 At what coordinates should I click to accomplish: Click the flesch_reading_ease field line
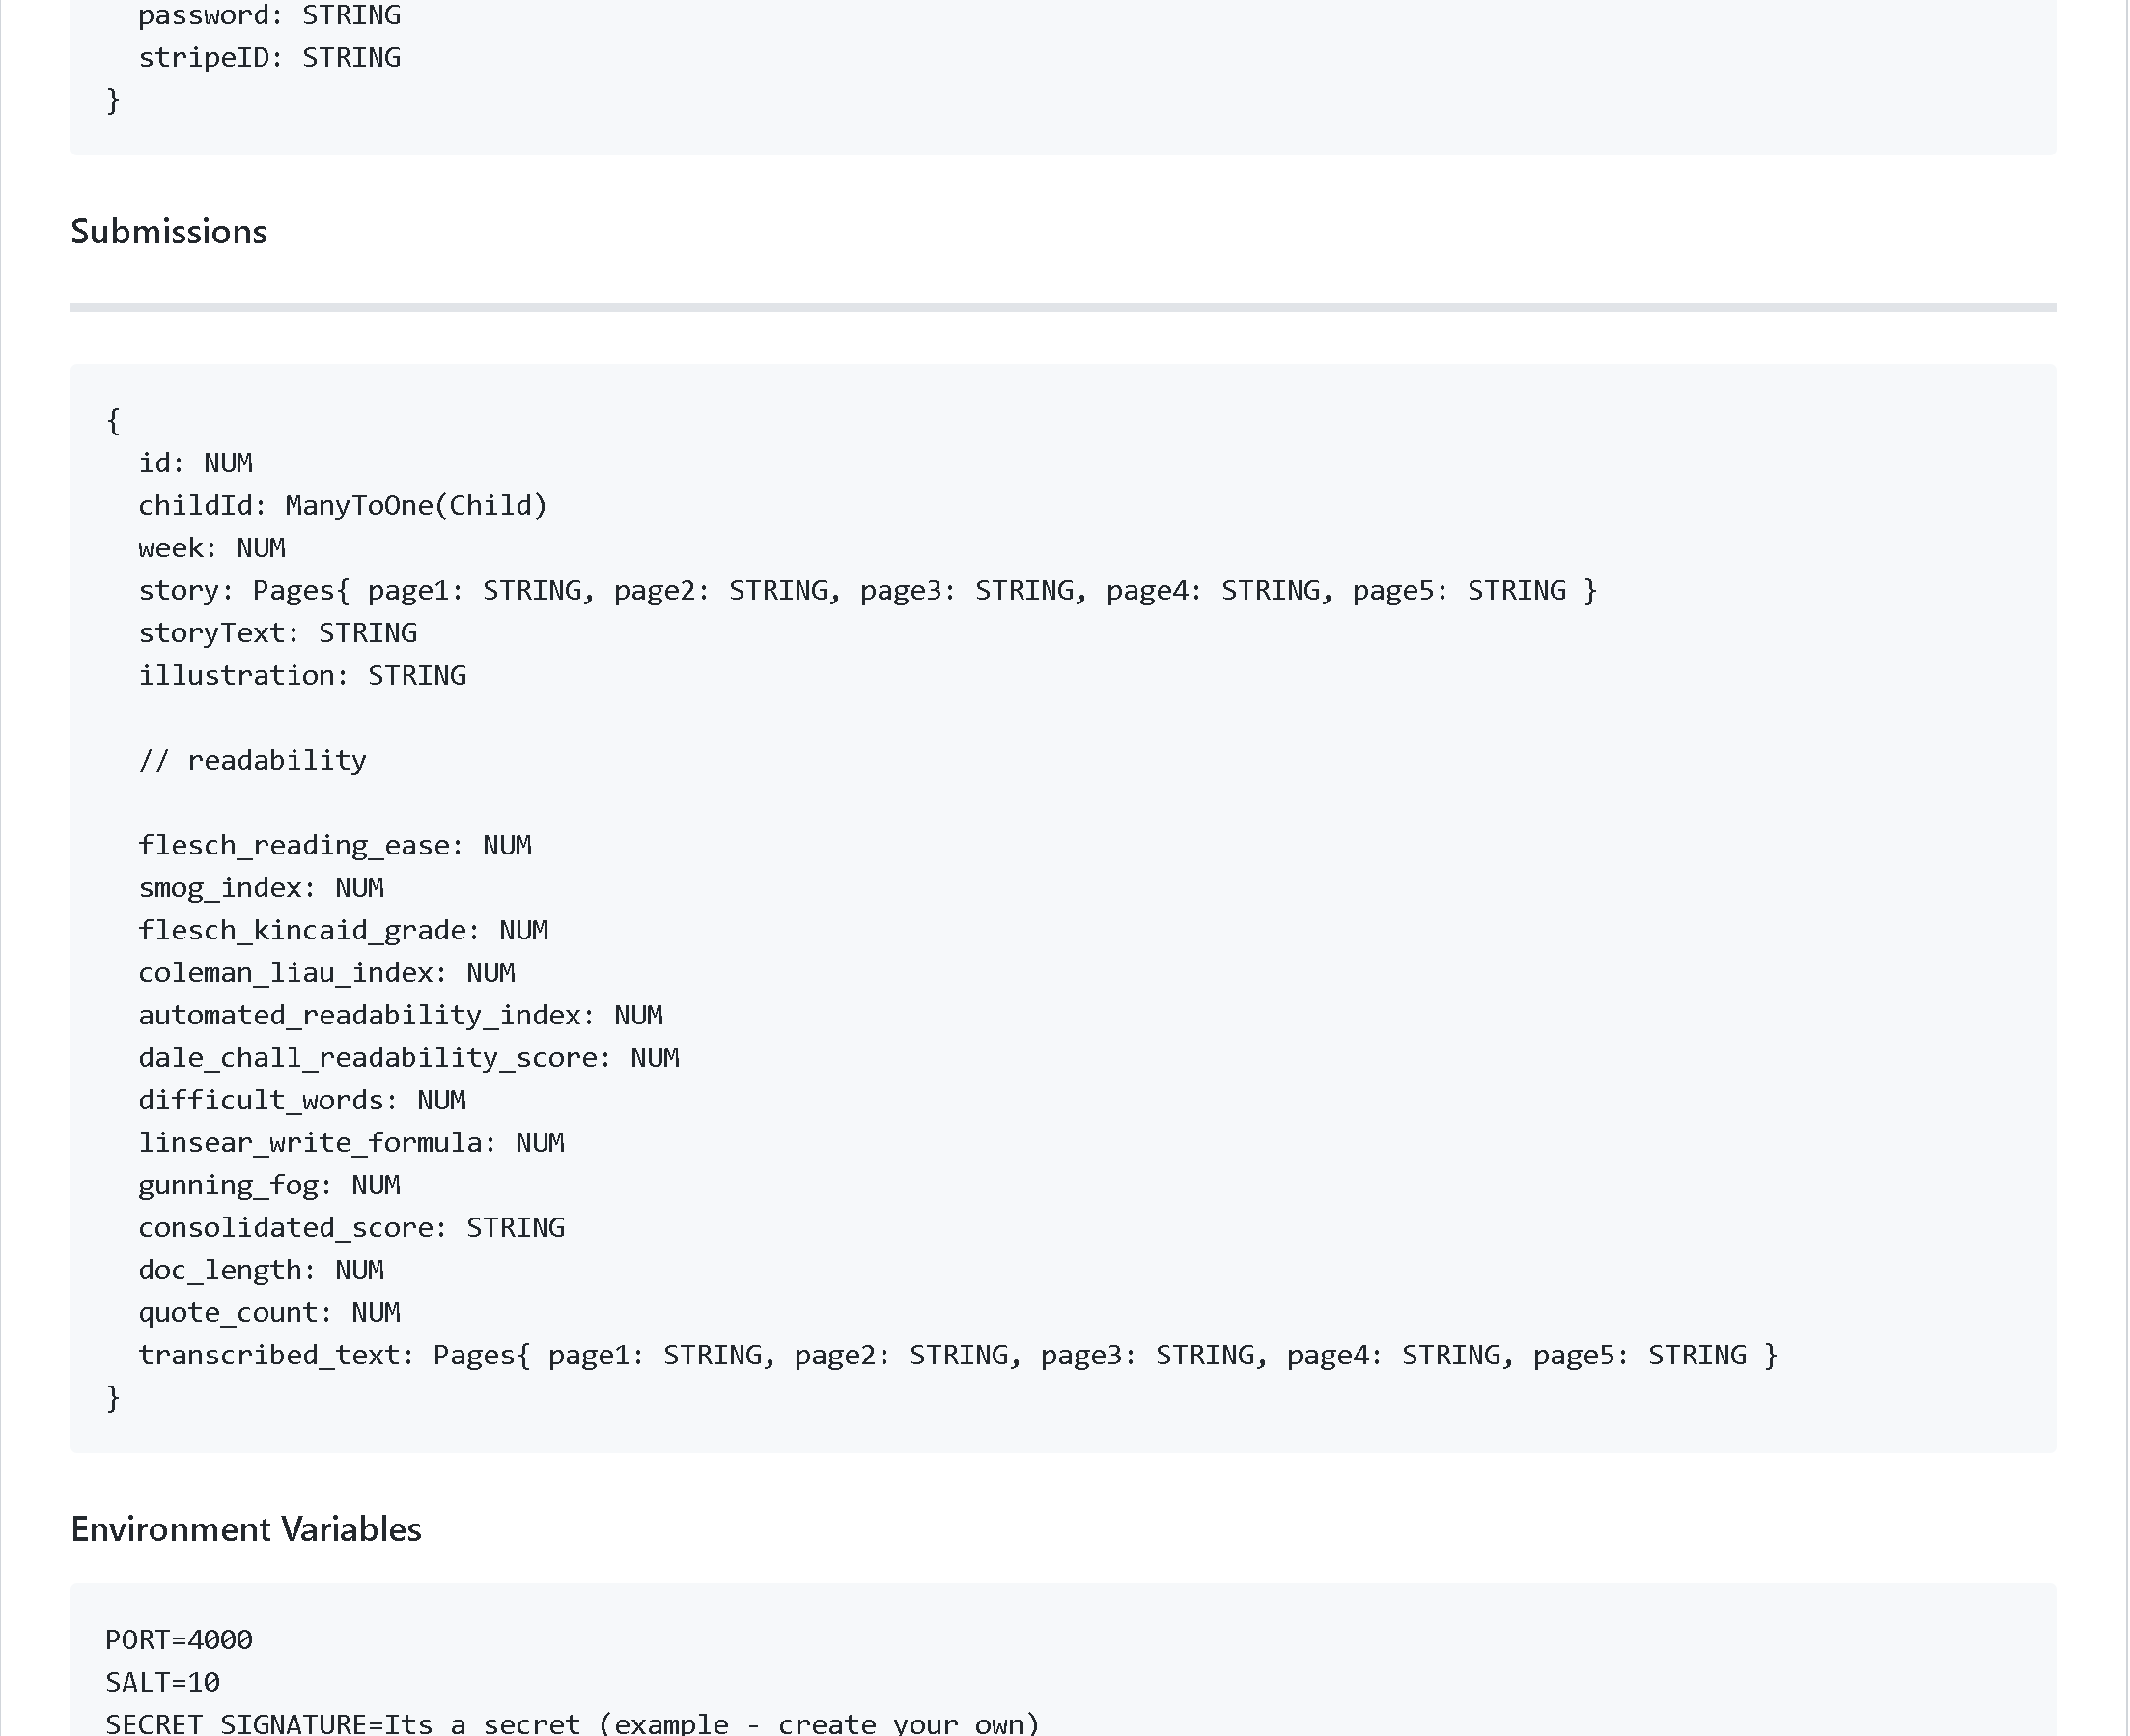334,846
